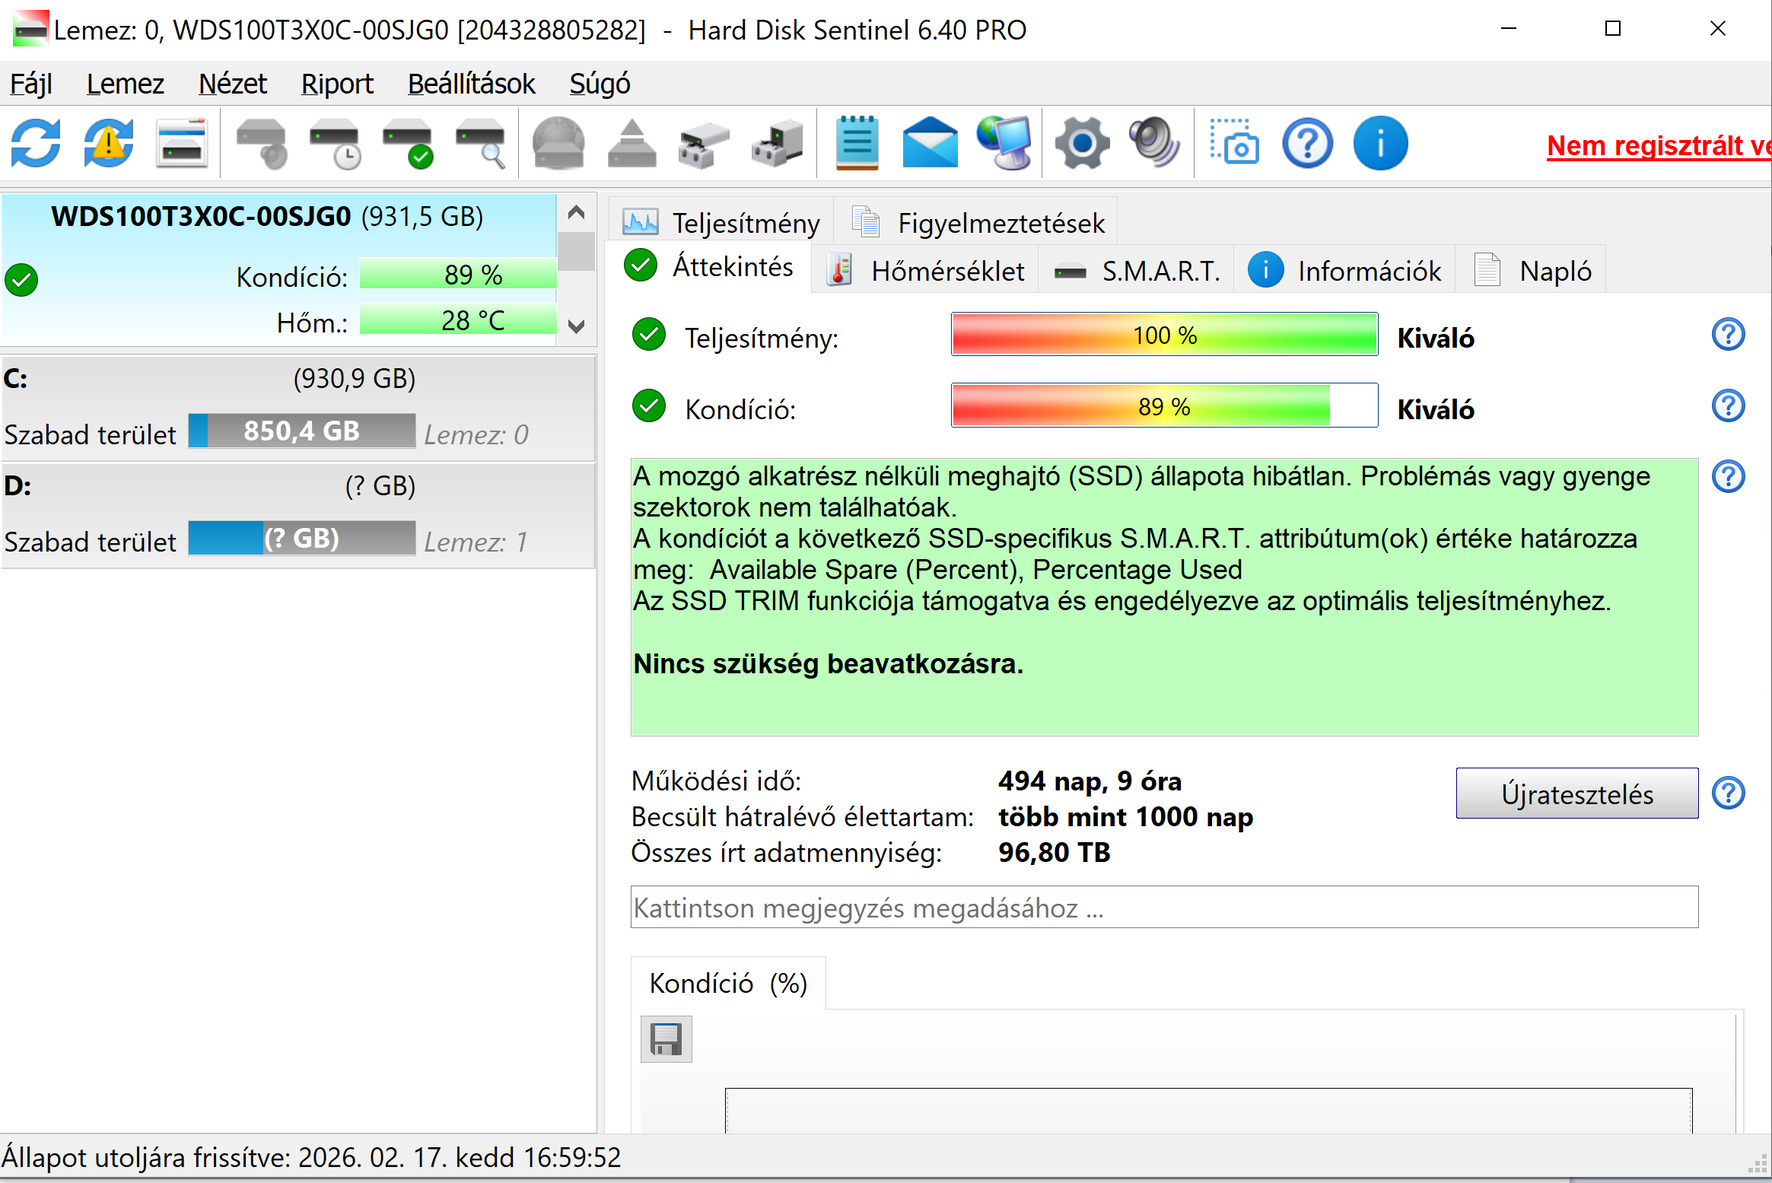Click the blue envelope e-mail icon
This screenshot has width=1772, height=1183.
coord(930,143)
